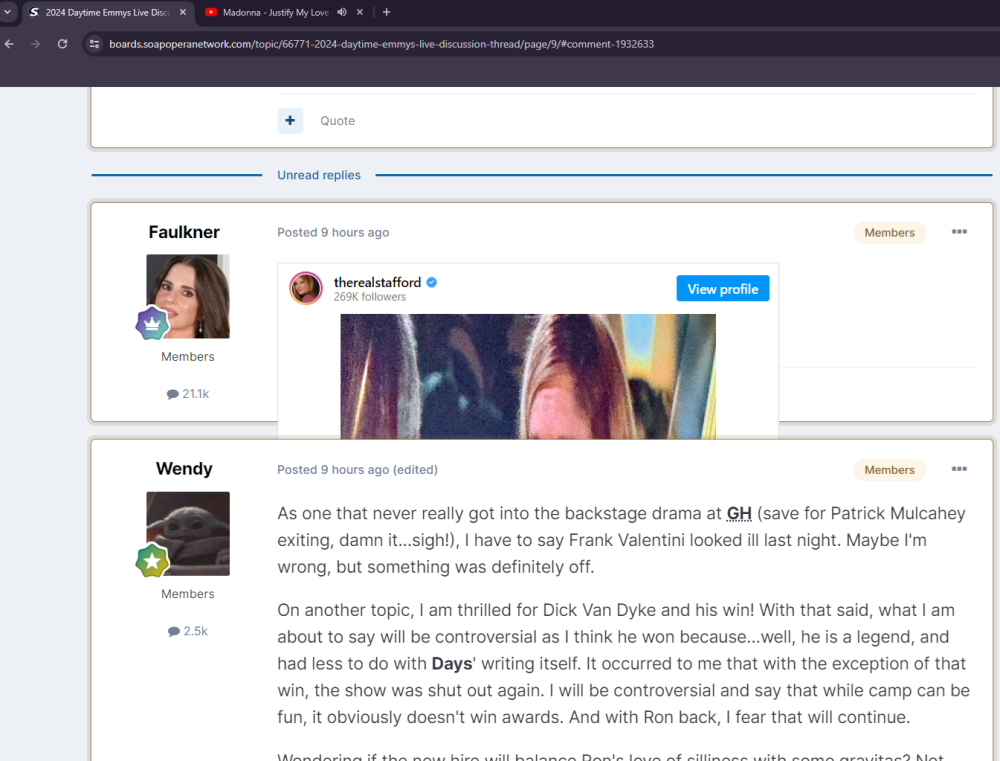This screenshot has width=1000, height=761.
Task: Click the Quote link
Action: click(337, 121)
